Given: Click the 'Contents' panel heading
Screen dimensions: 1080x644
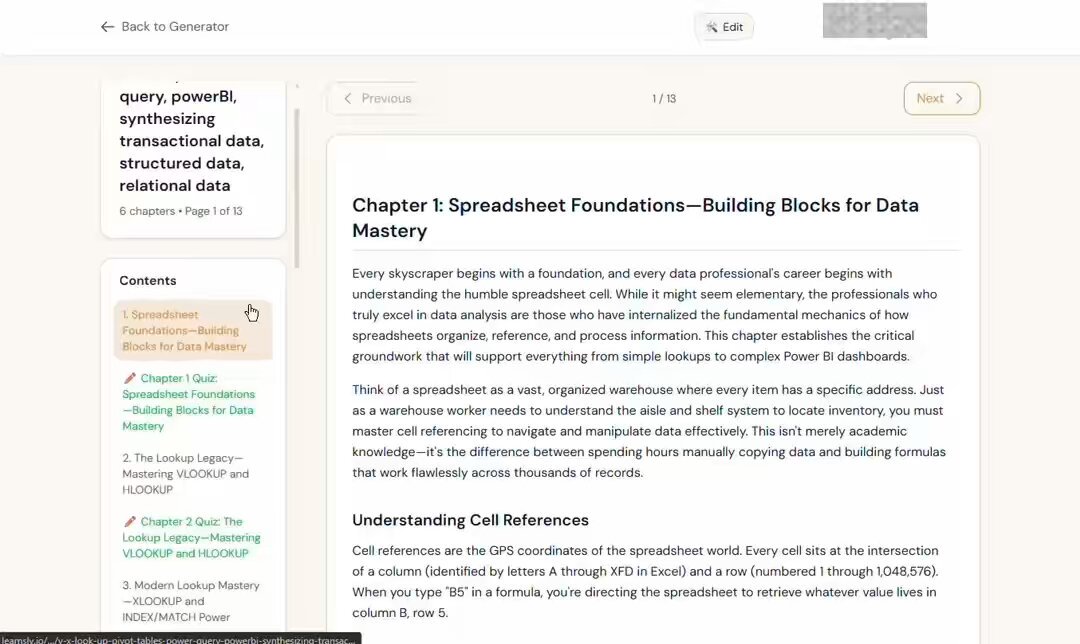Looking at the screenshot, I should pyautogui.click(x=147, y=281).
